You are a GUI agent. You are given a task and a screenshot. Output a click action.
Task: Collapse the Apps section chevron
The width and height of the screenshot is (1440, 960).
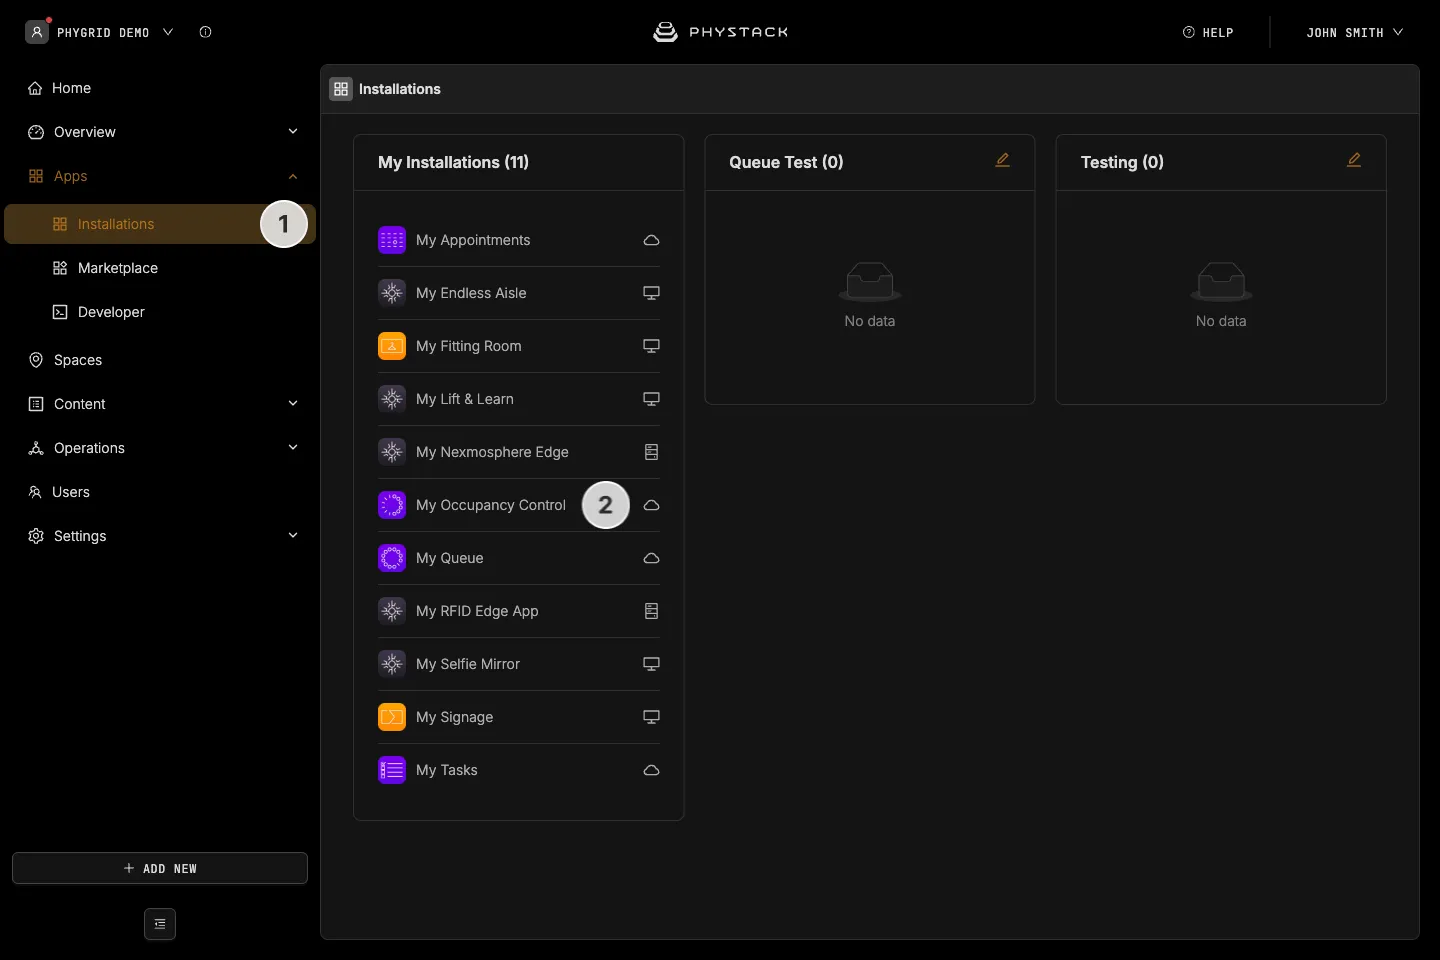293,176
